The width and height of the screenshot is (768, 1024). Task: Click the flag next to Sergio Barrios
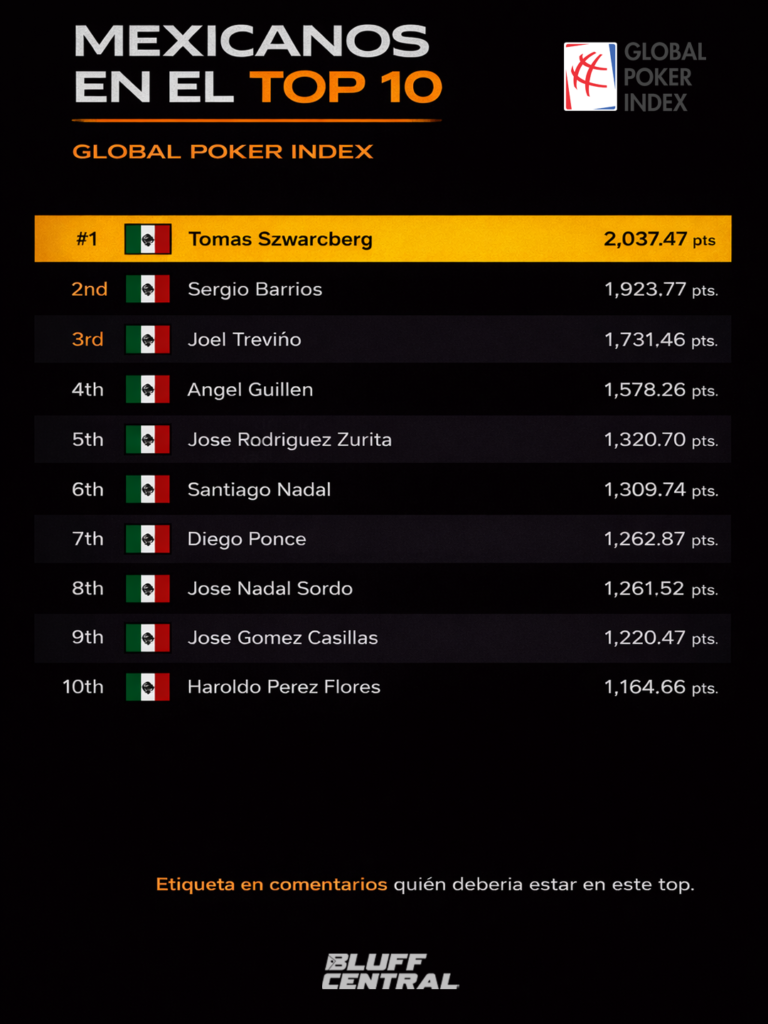coord(148,289)
